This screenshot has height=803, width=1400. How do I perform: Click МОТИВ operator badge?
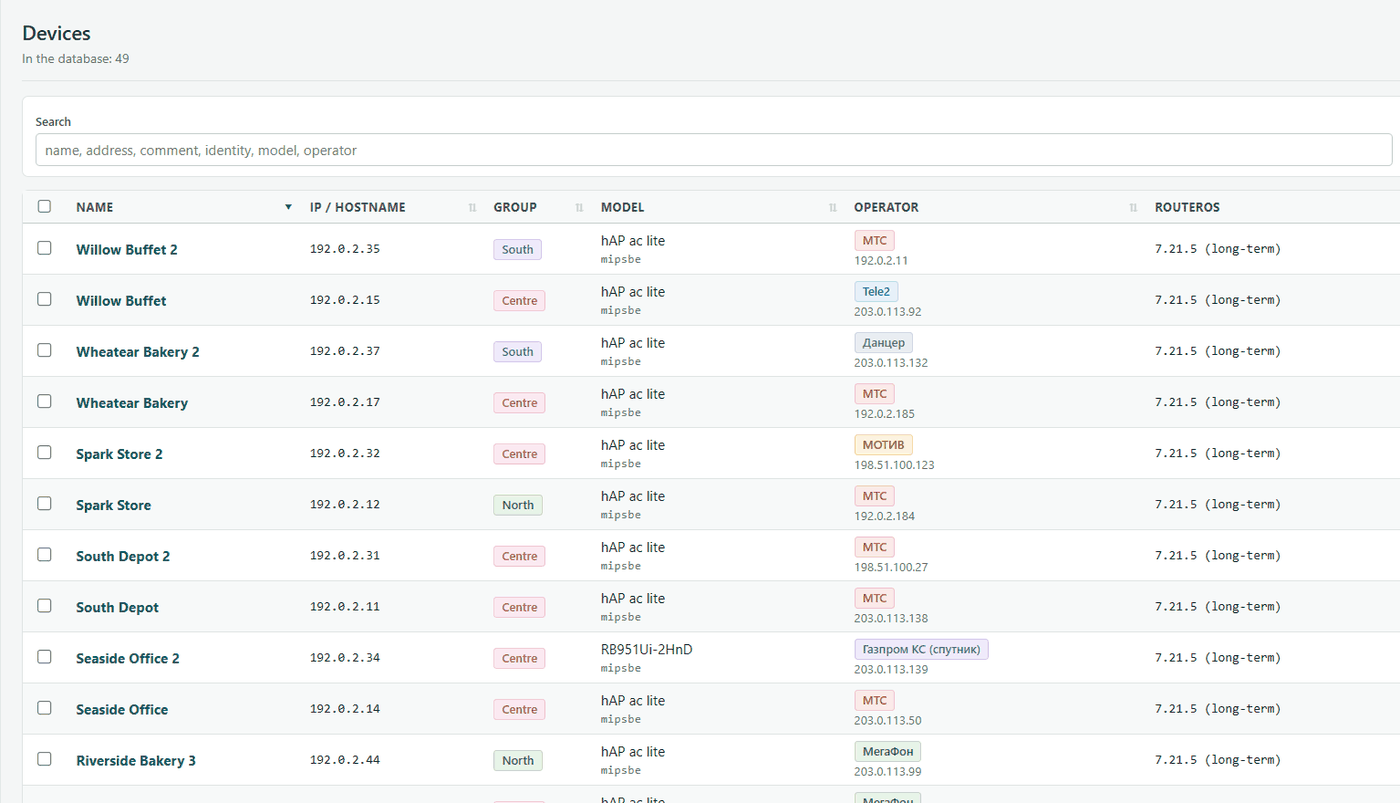pyautogui.click(x=883, y=445)
